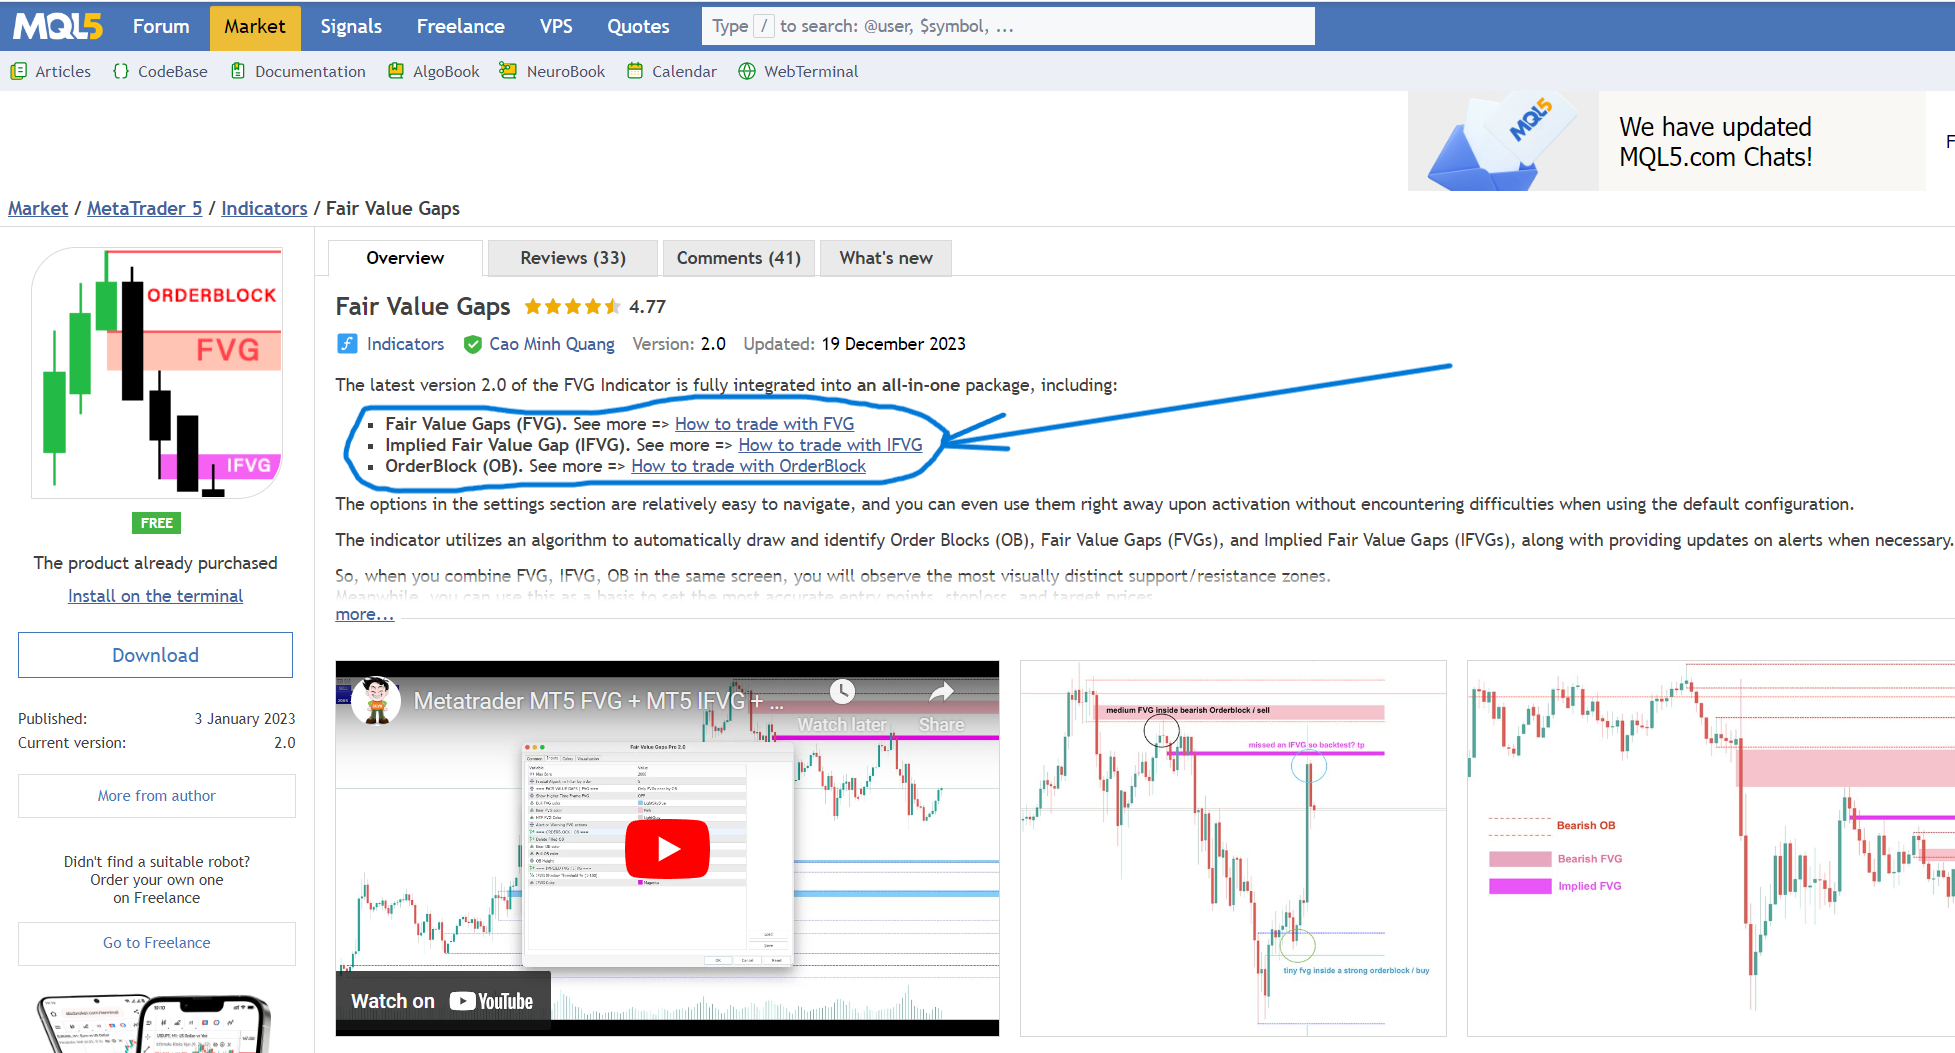The image size is (1955, 1053).
Task: Open the Forum menu
Action: tap(161, 26)
